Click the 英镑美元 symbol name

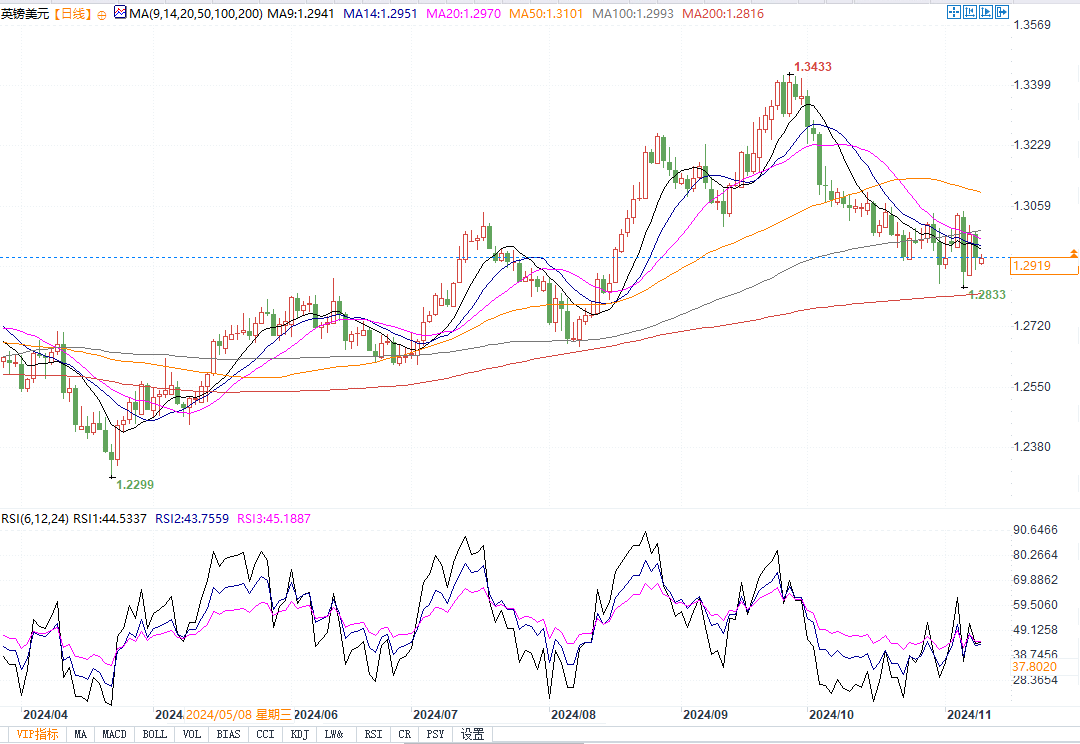coord(25,14)
